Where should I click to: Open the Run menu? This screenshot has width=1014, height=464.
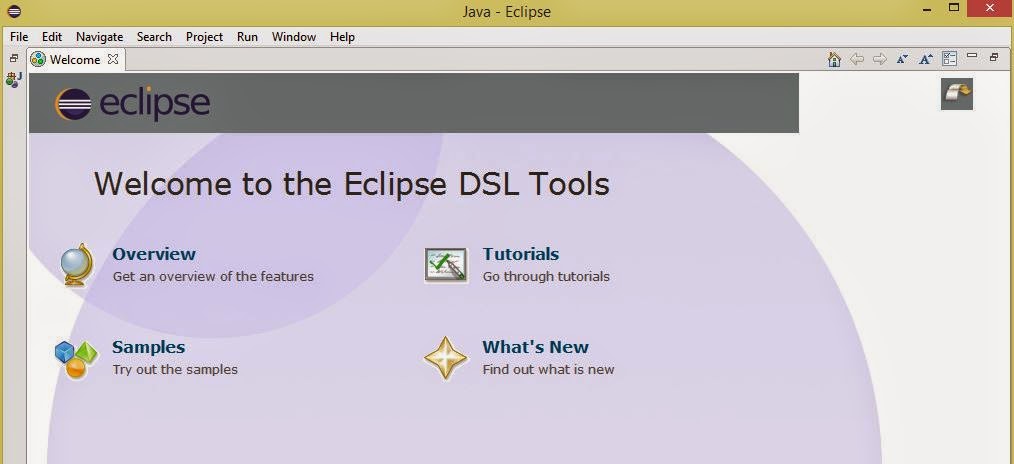247,37
